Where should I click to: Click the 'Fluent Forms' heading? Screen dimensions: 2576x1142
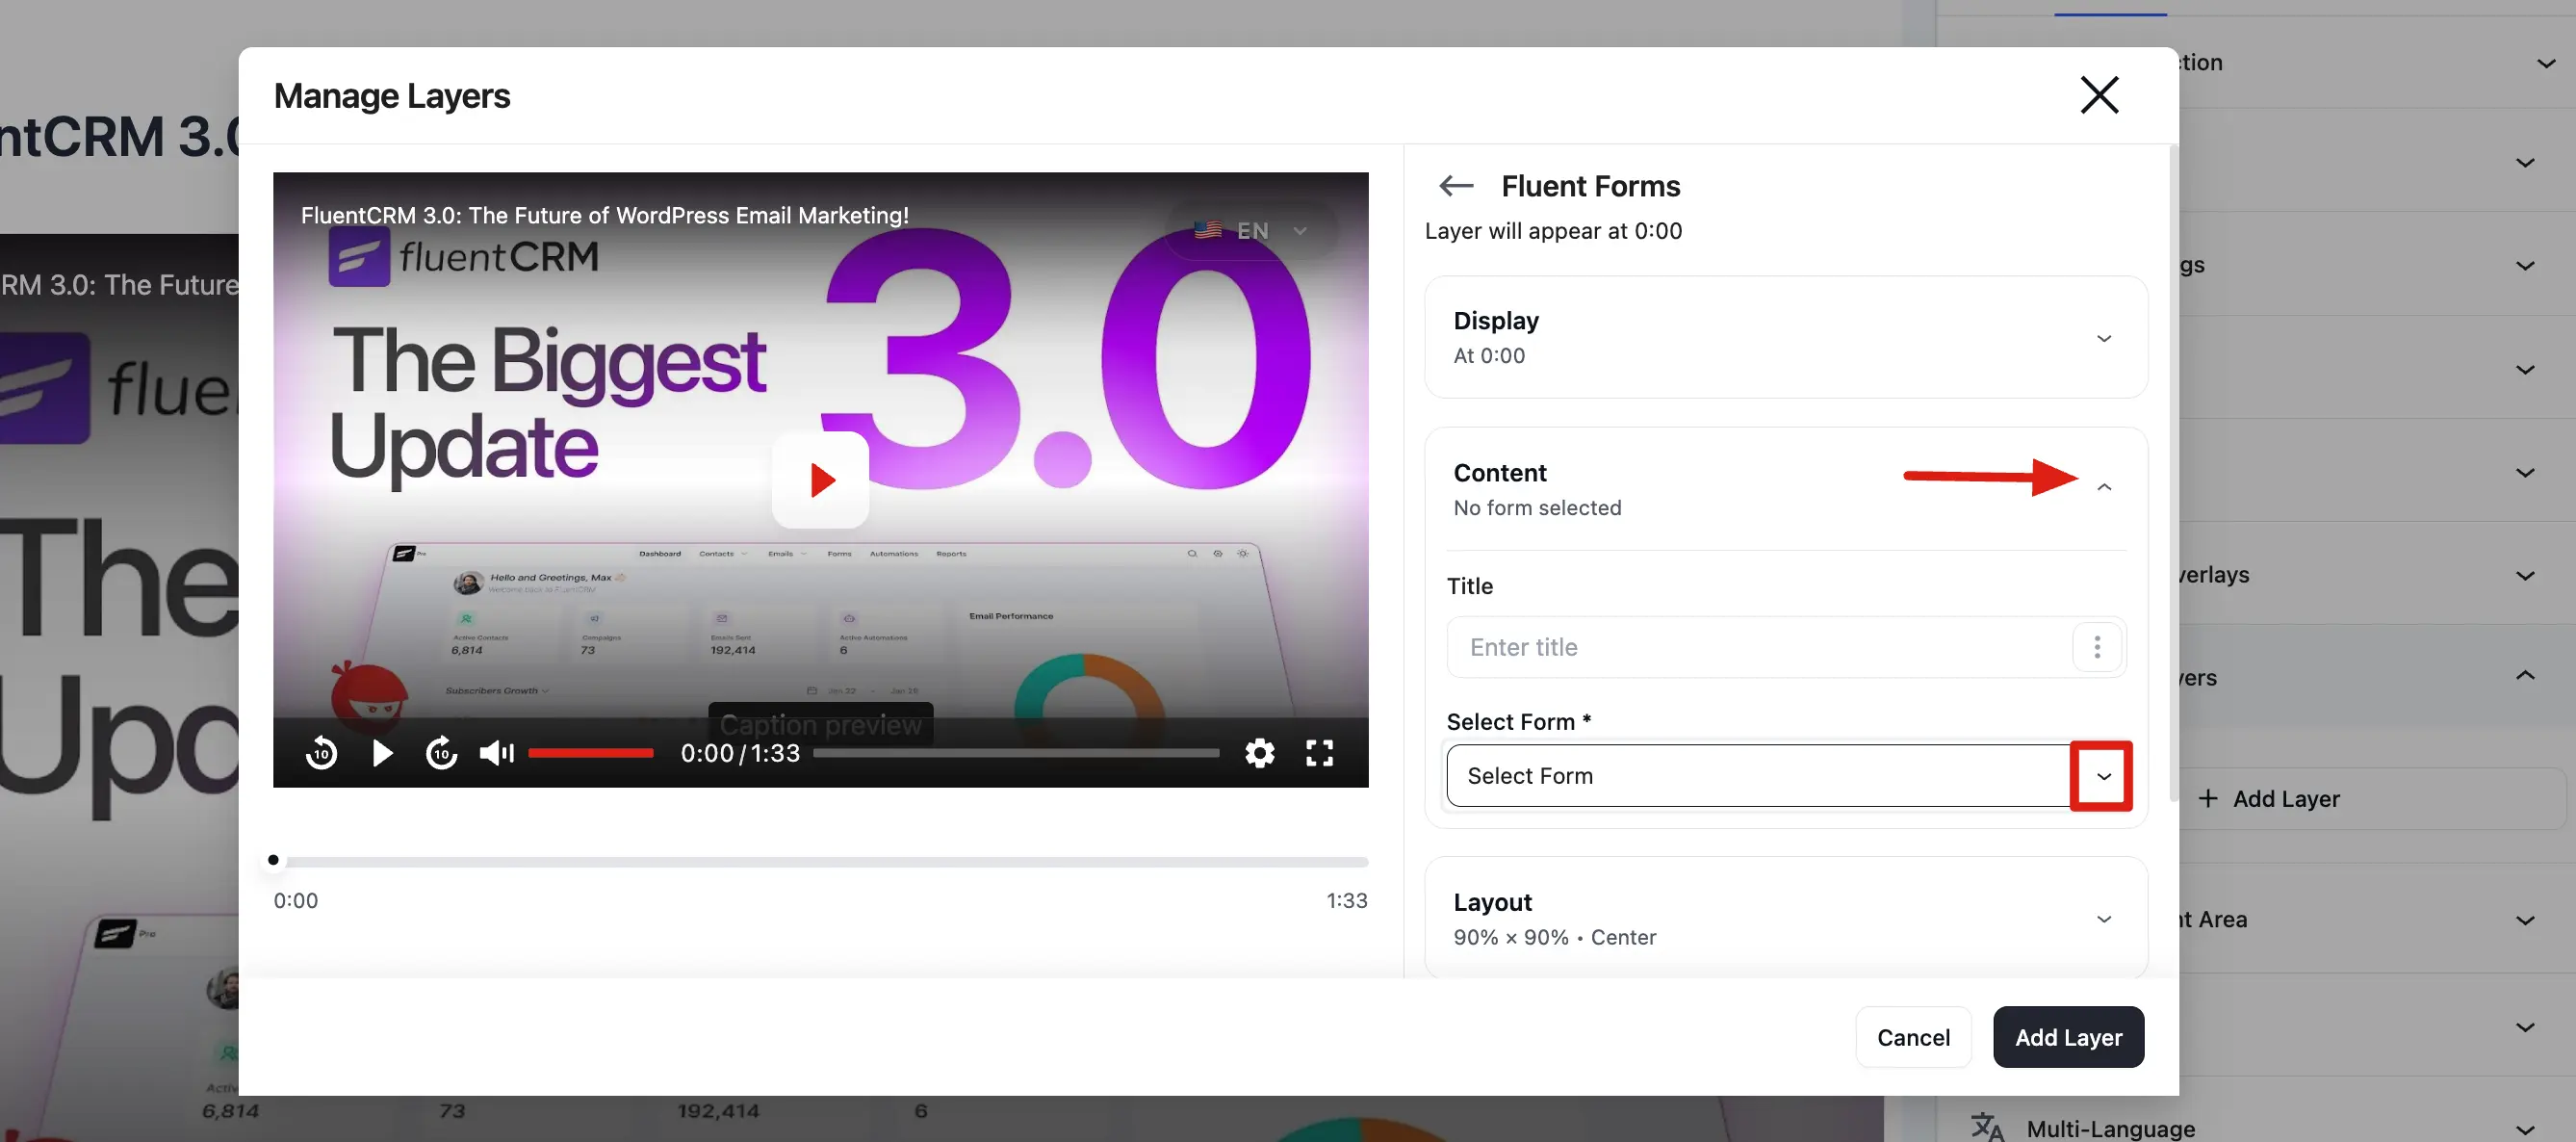[x=1590, y=186]
